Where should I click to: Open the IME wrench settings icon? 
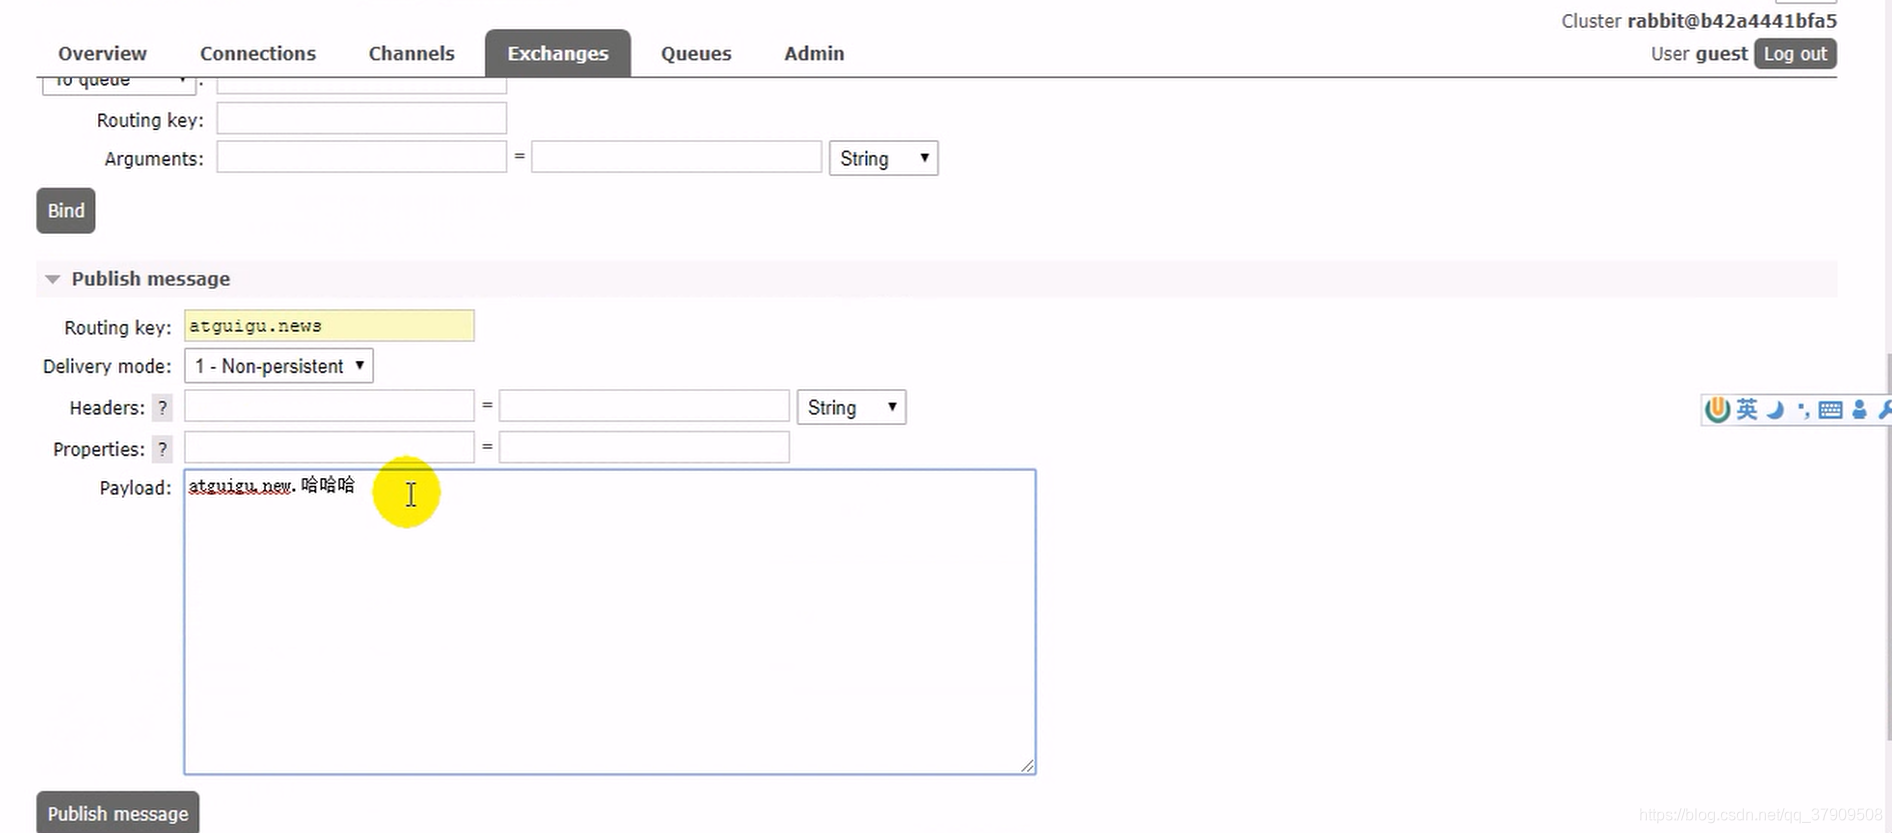tap(1885, 409)
